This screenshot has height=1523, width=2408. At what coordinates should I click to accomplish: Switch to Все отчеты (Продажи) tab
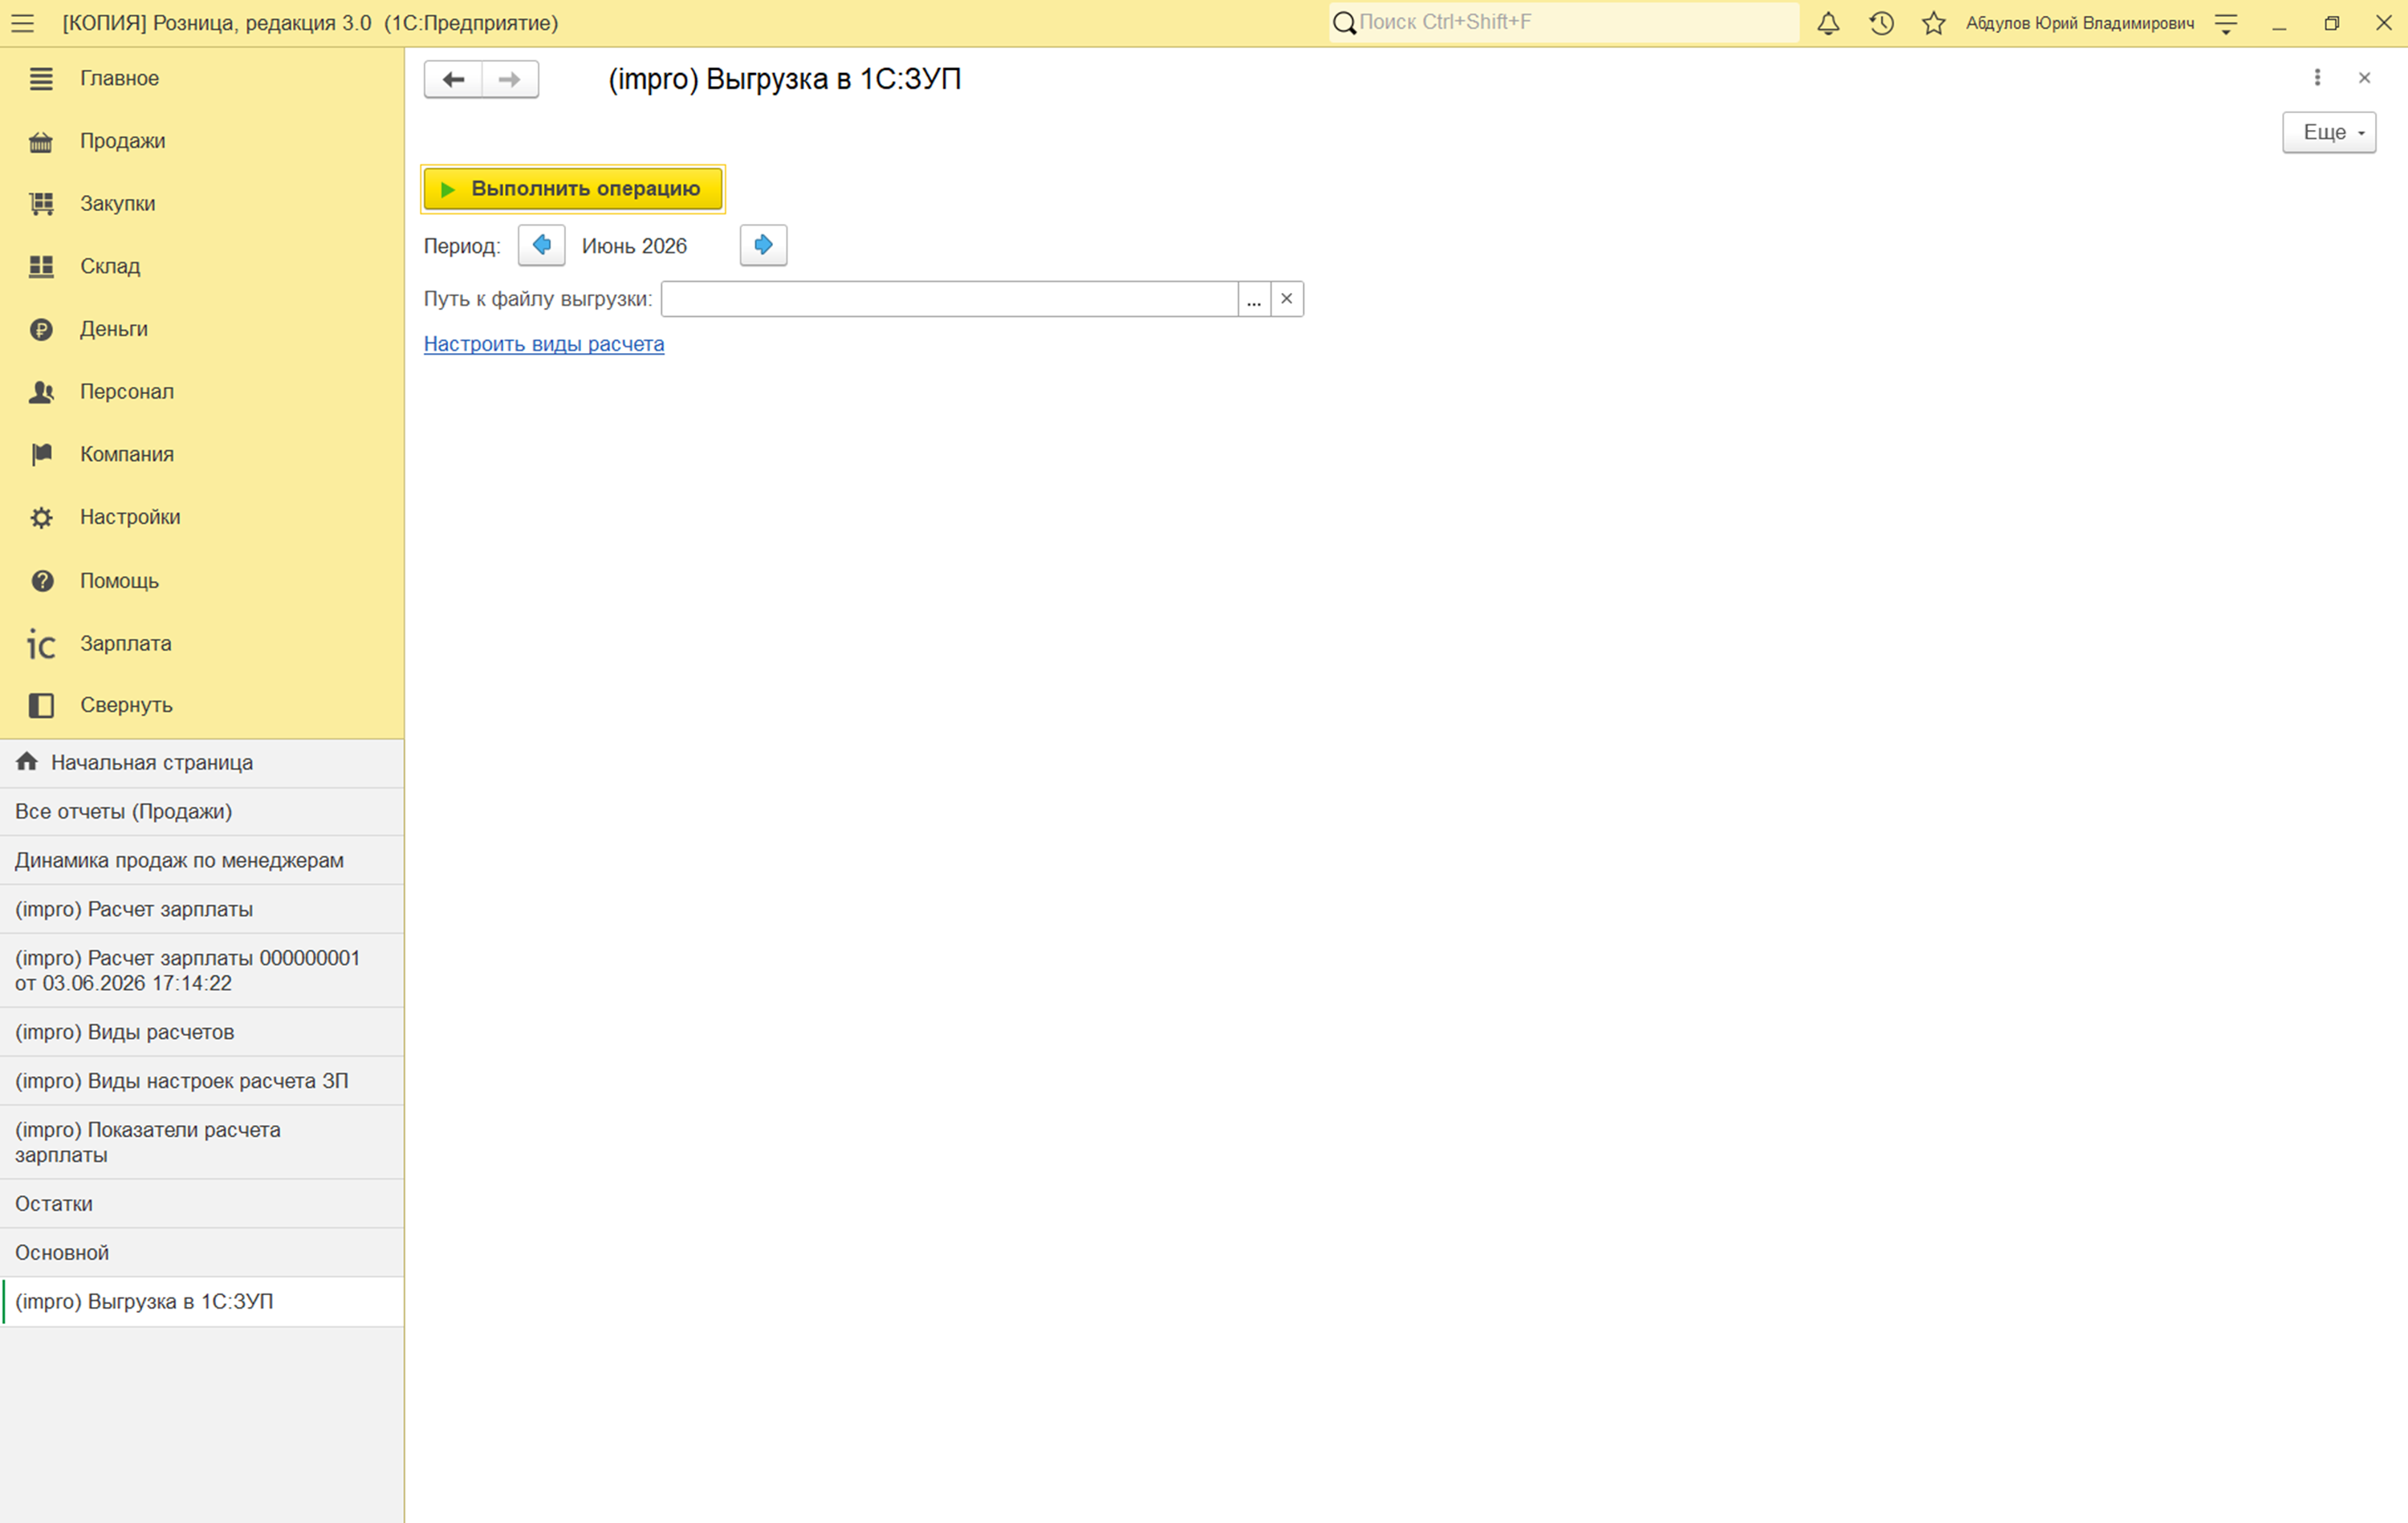(x=202, y=812)
